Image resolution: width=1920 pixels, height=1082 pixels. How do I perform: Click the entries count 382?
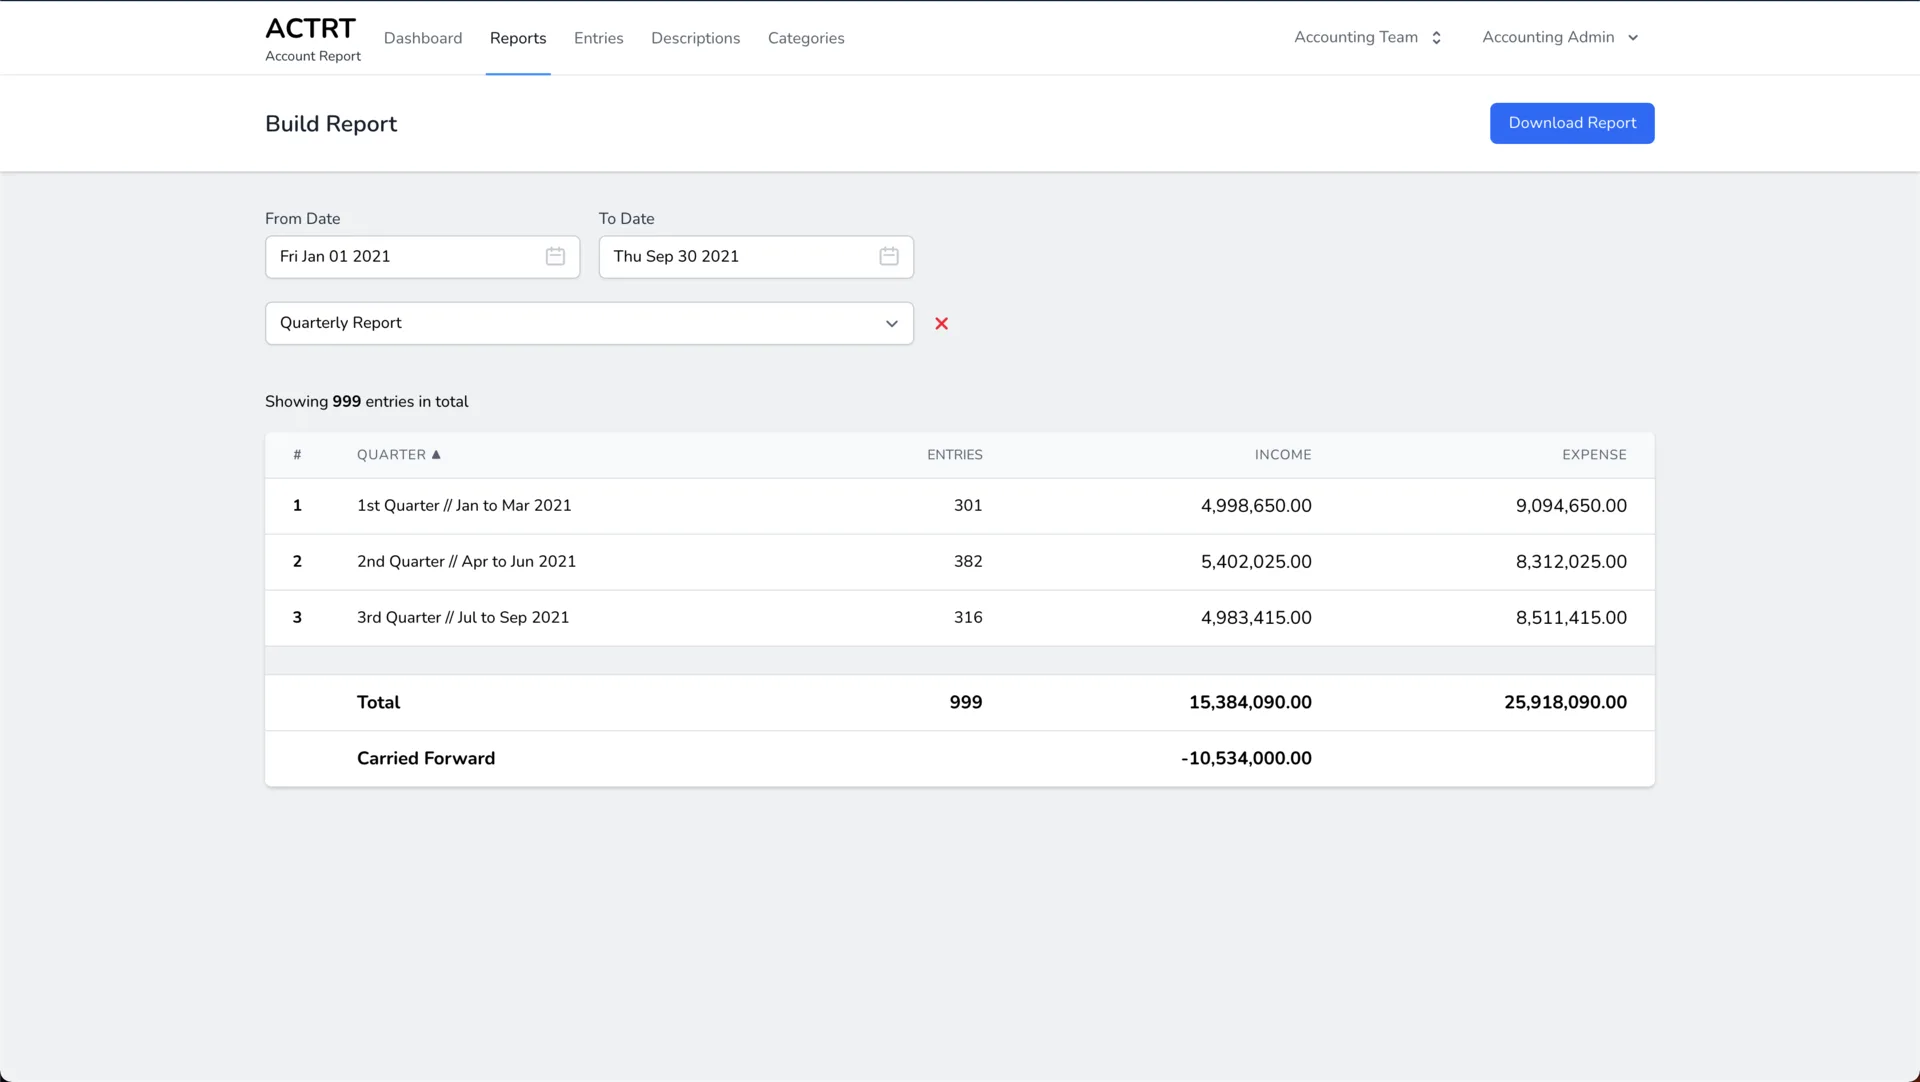coord(968,562)
